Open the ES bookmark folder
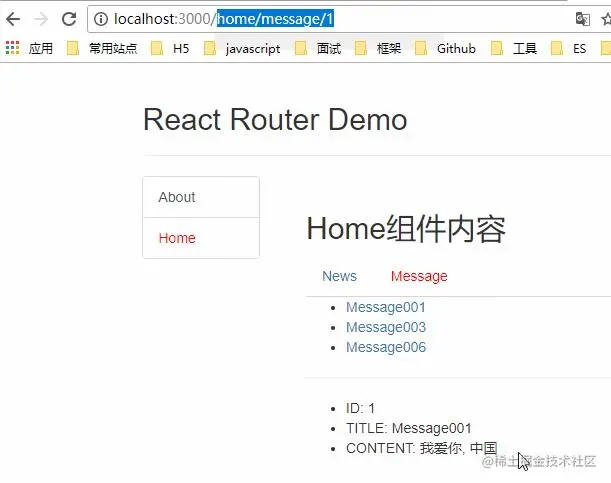This screenshot has height=483, width=611. (x=568, y=48)
